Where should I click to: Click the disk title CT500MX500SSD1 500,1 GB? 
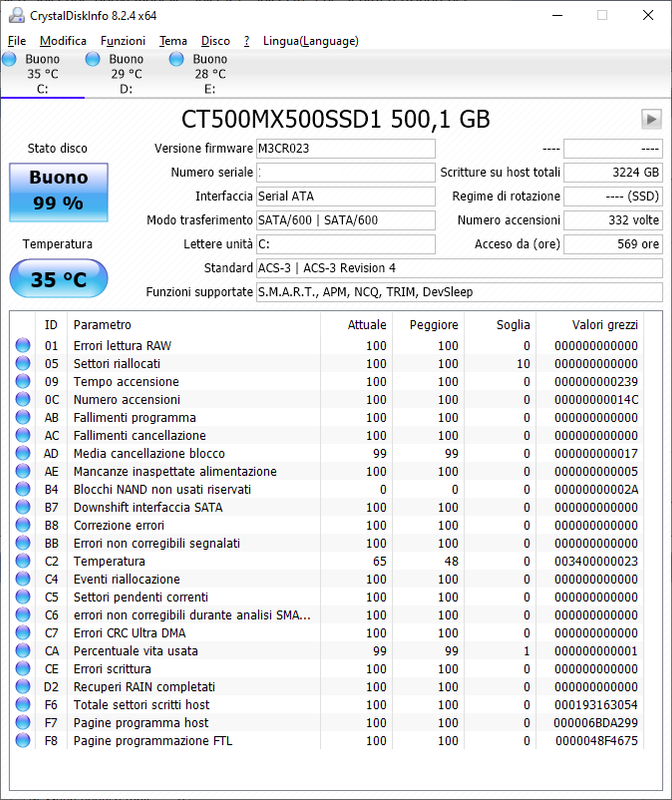tap(335, 119)
